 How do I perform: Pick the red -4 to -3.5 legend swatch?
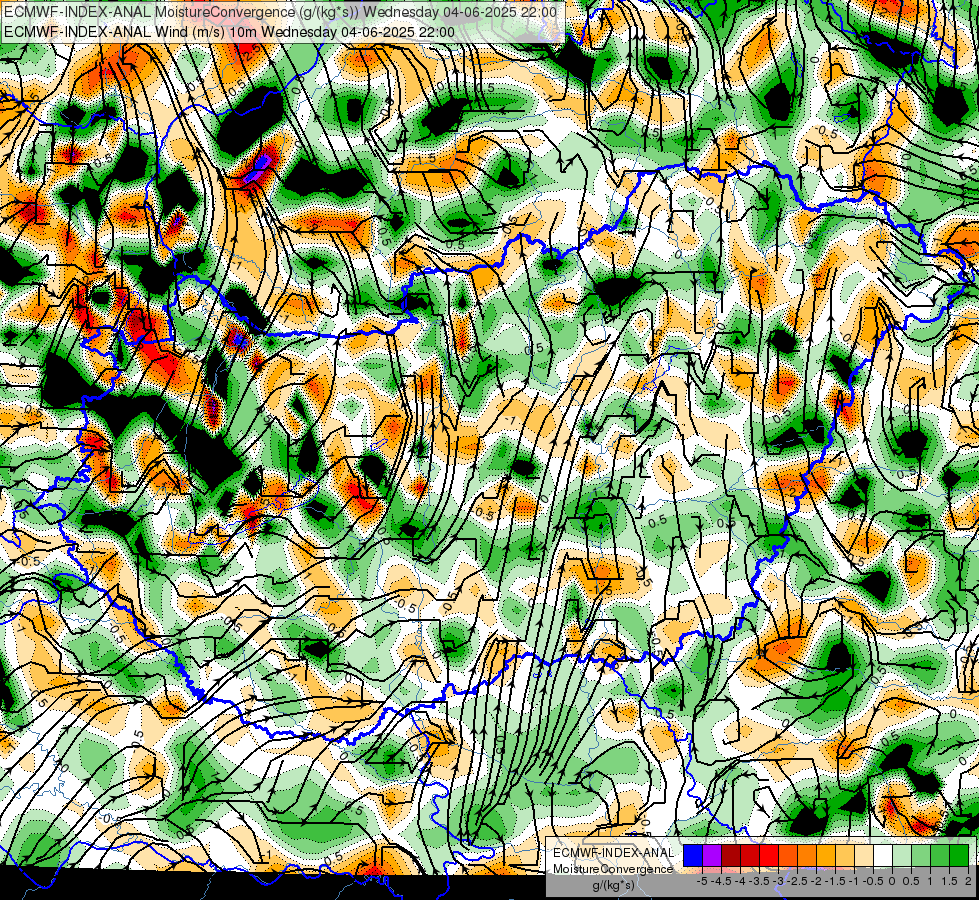tap(750, 856)
